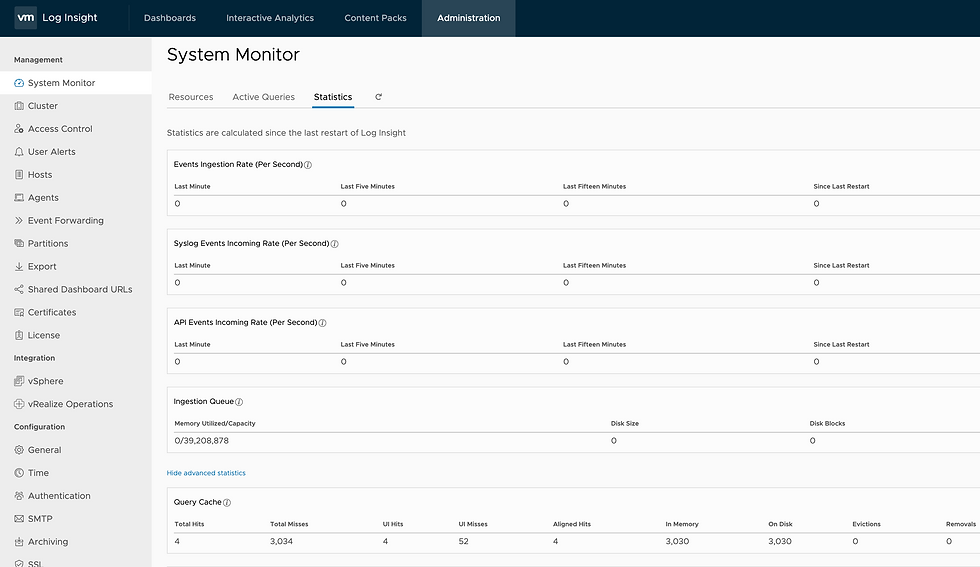This screenshot has width=980, height=567.
Task: Click the Hosts sidebar icon
Action: [19, 174]
